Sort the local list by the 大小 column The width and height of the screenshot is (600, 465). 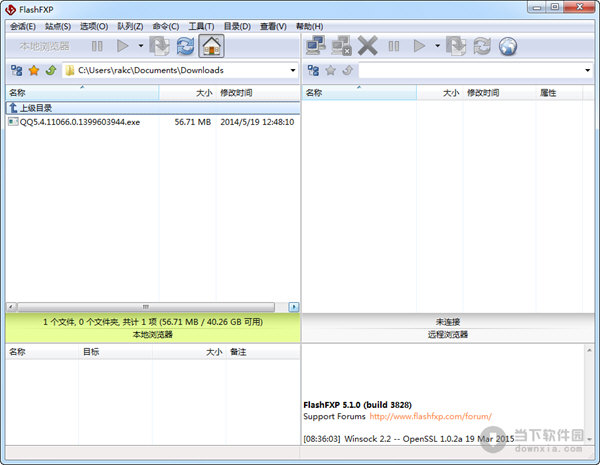(x=188, y=93)
